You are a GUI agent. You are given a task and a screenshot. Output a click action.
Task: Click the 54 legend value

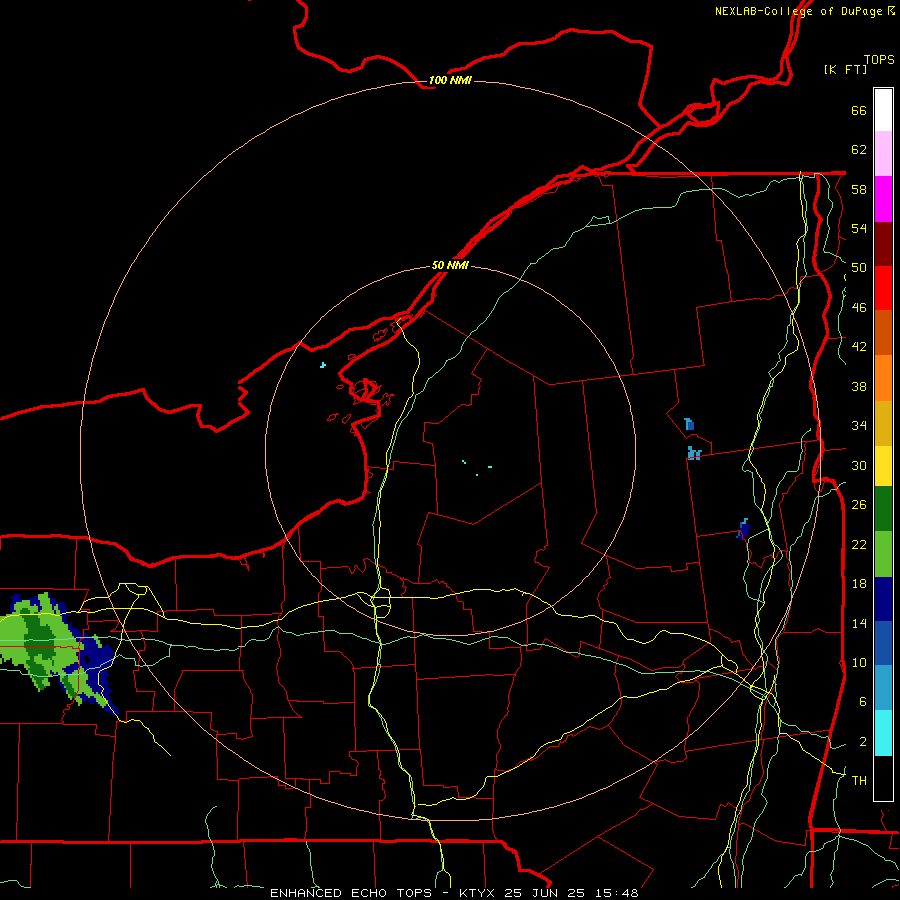pos(859,228)
